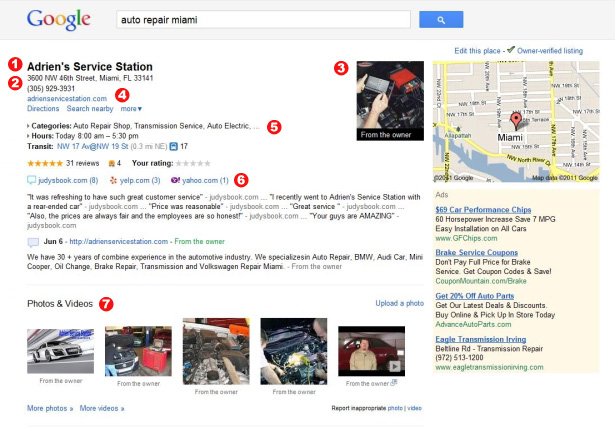Open More photos link
Image resolution: width=615 pixels, height=428 pixels.
click(50, 408)
